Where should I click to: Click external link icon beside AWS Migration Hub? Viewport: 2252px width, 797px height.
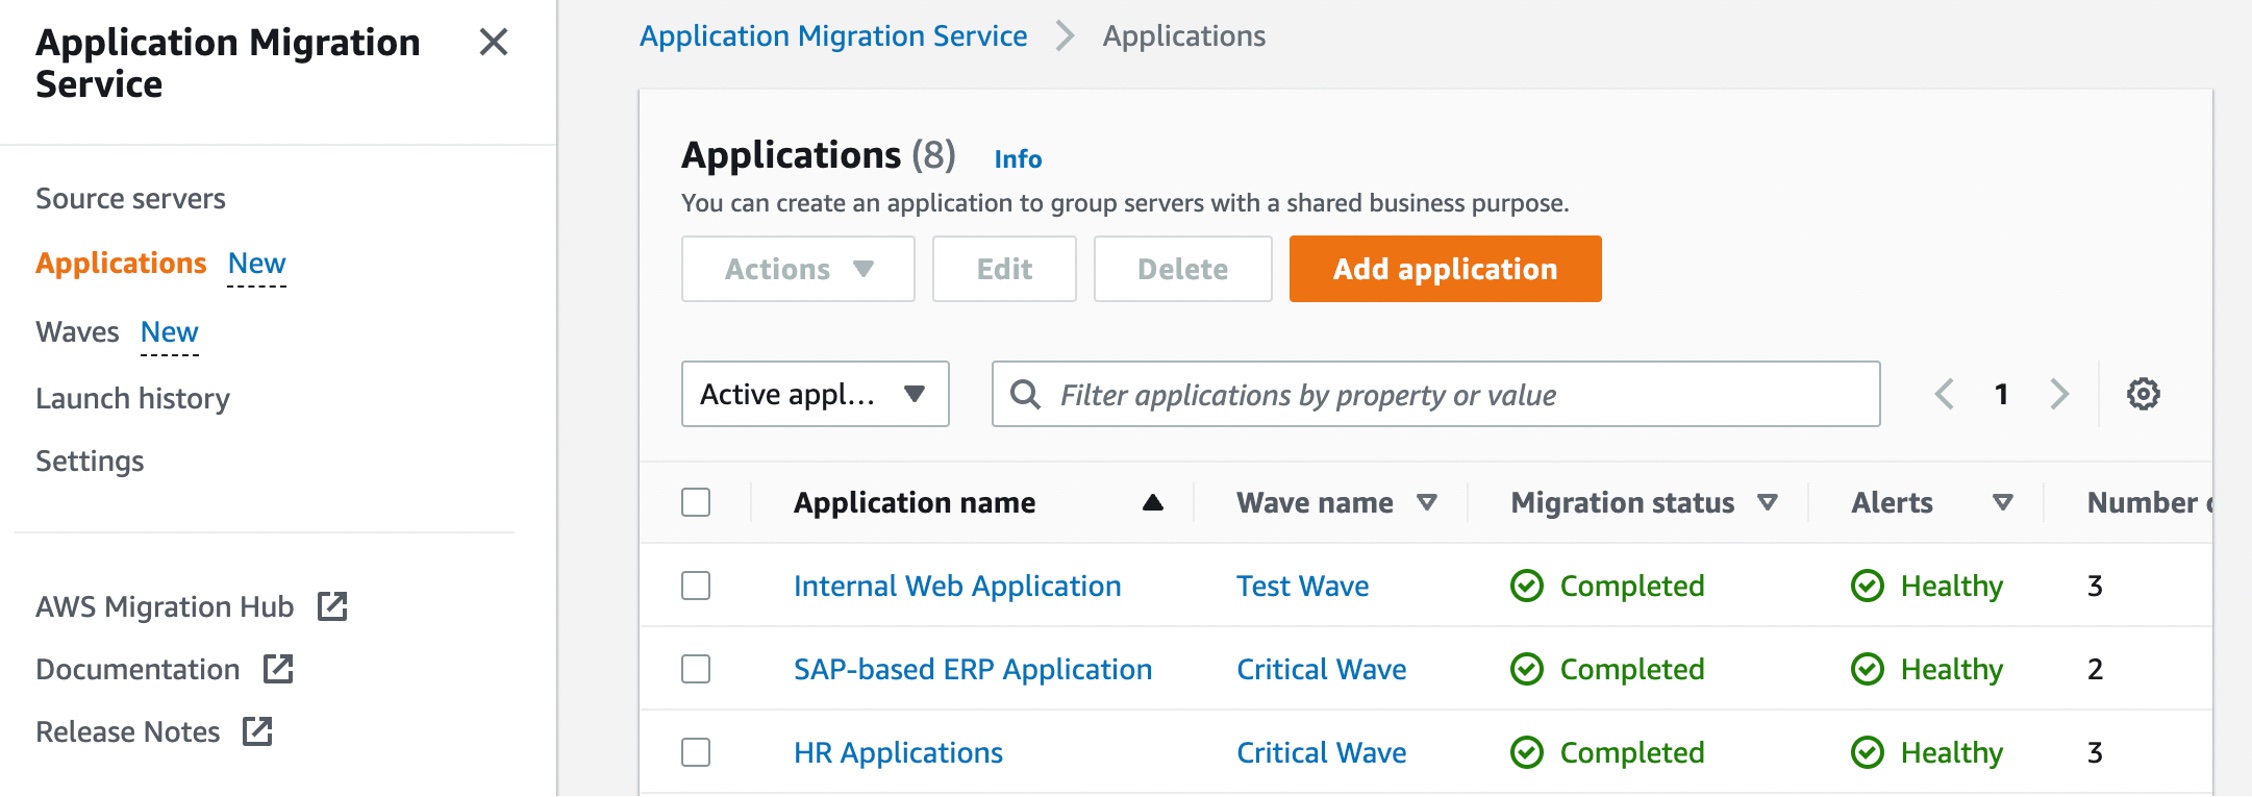coord(332,606)
